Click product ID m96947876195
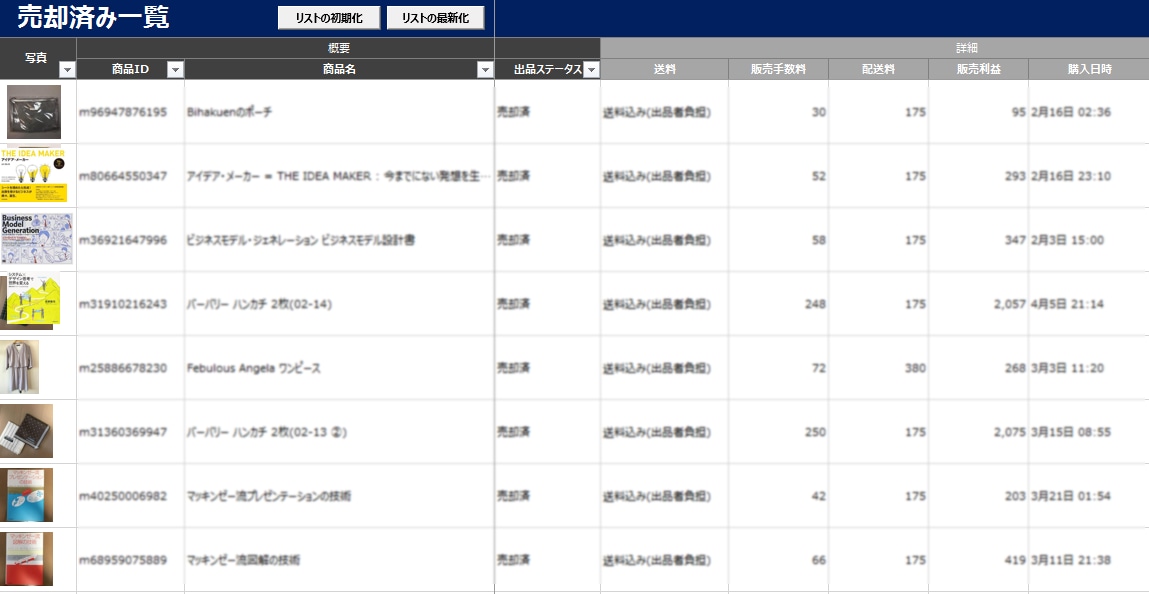 (x=123, y=112)
